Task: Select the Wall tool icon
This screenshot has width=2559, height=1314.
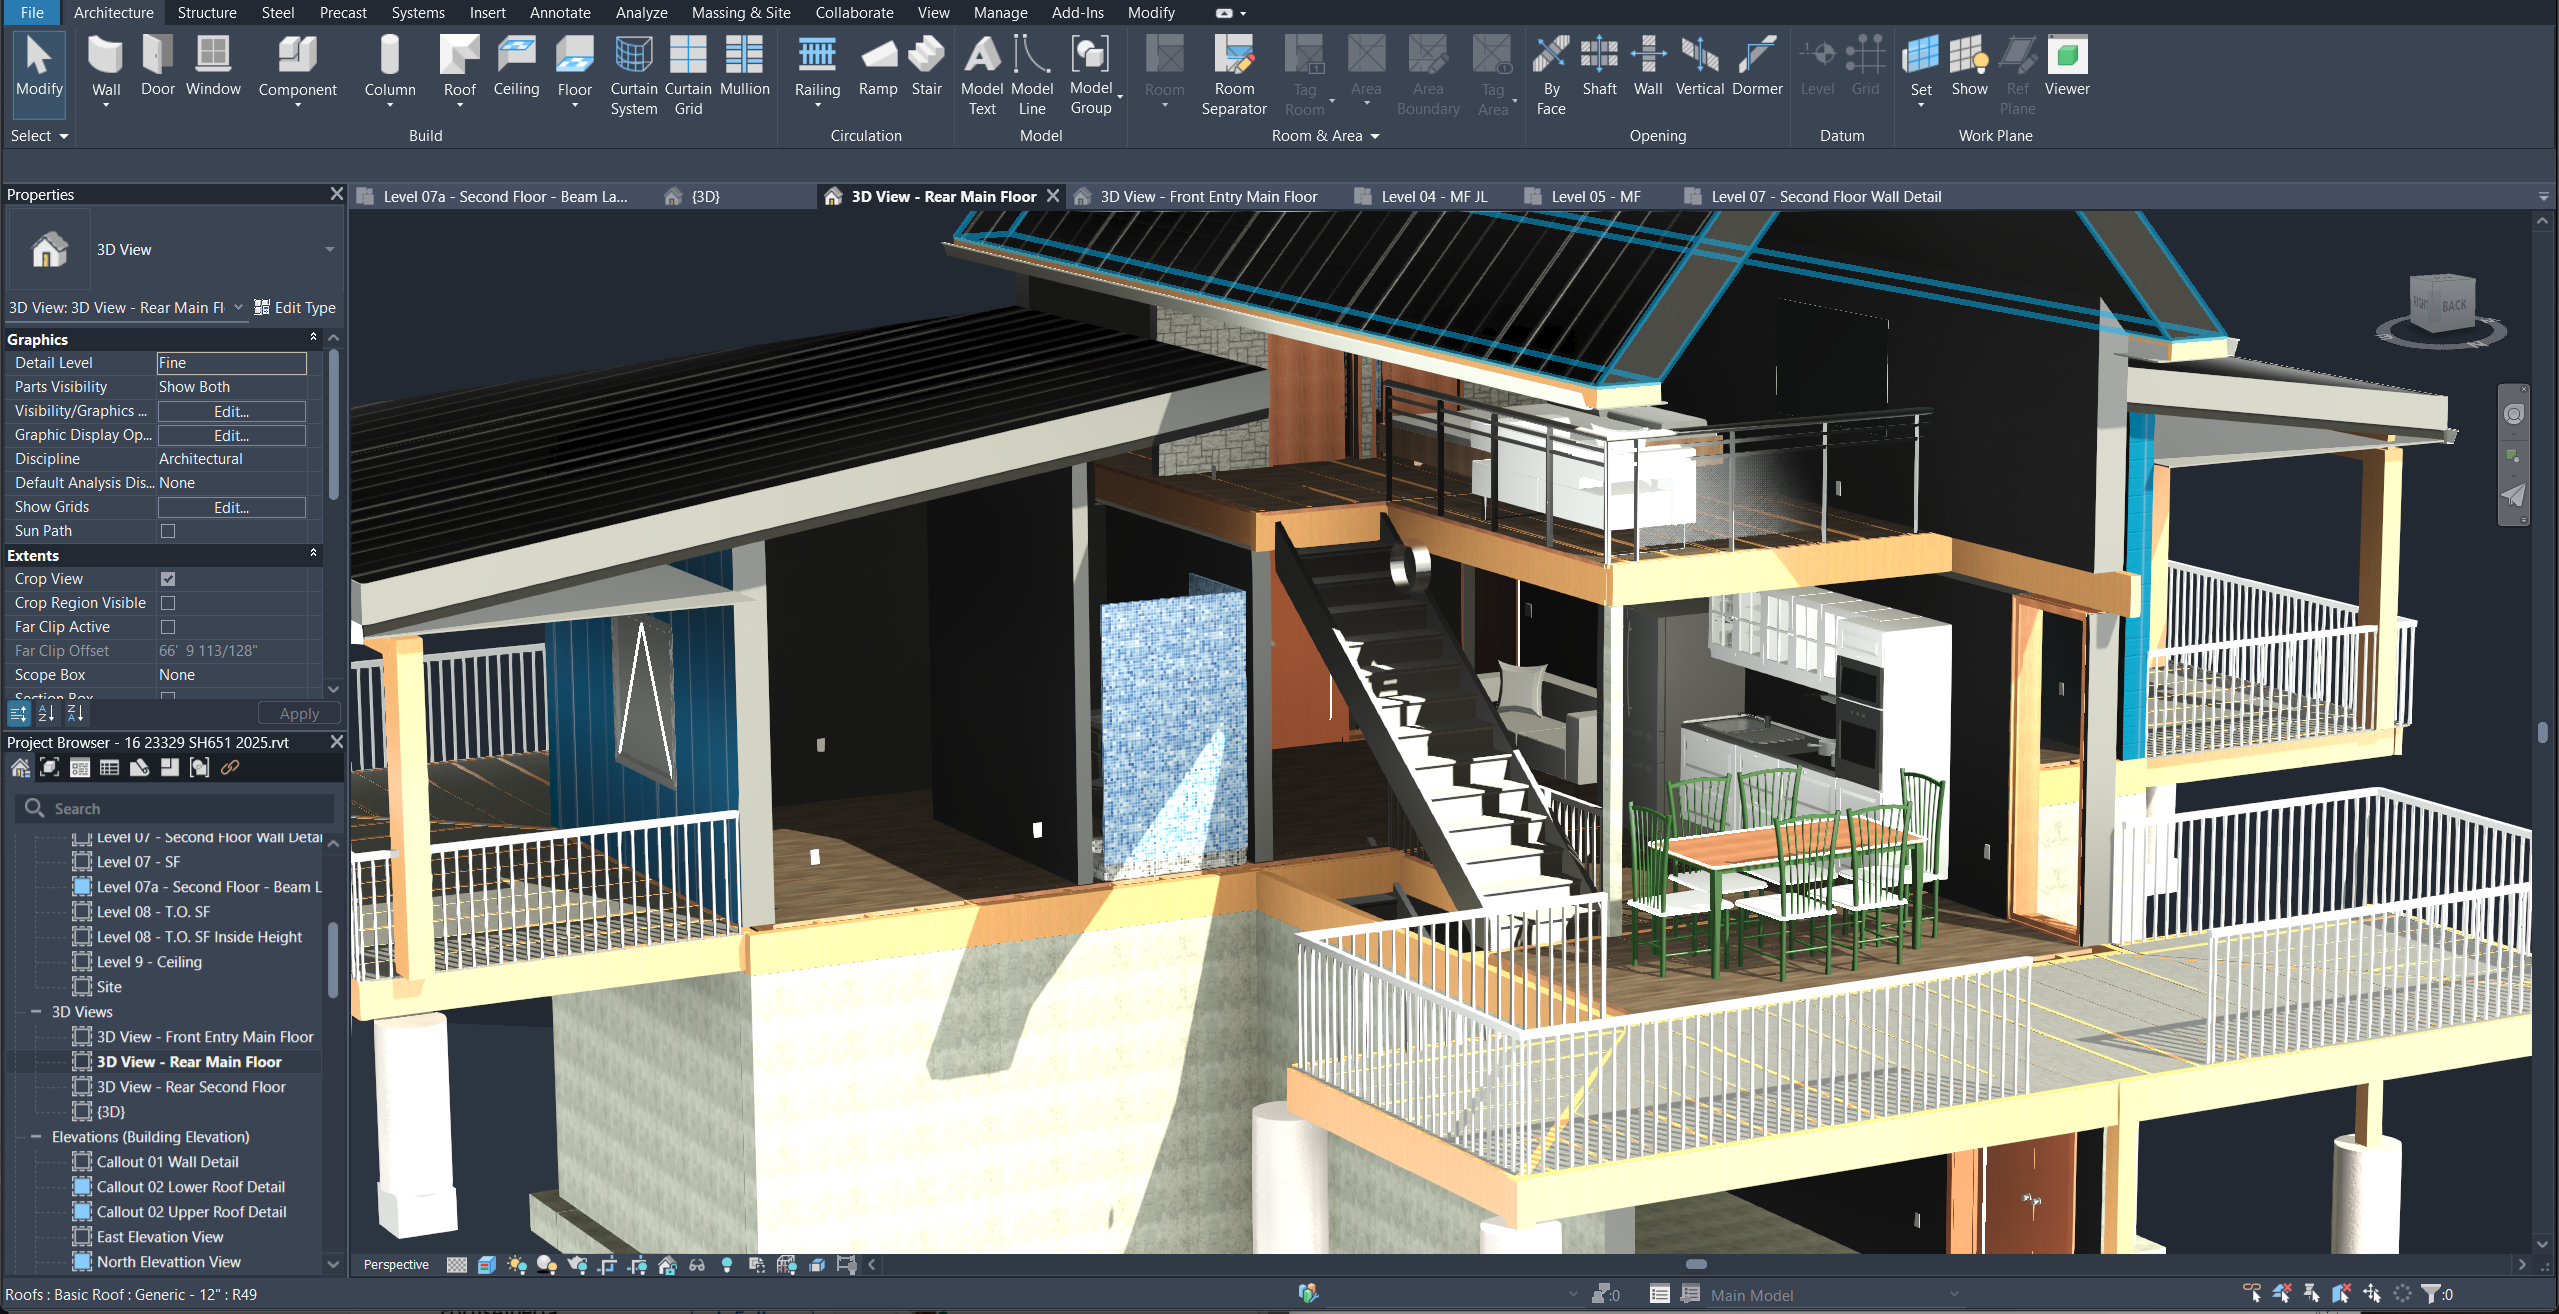Action: [105, 56]
